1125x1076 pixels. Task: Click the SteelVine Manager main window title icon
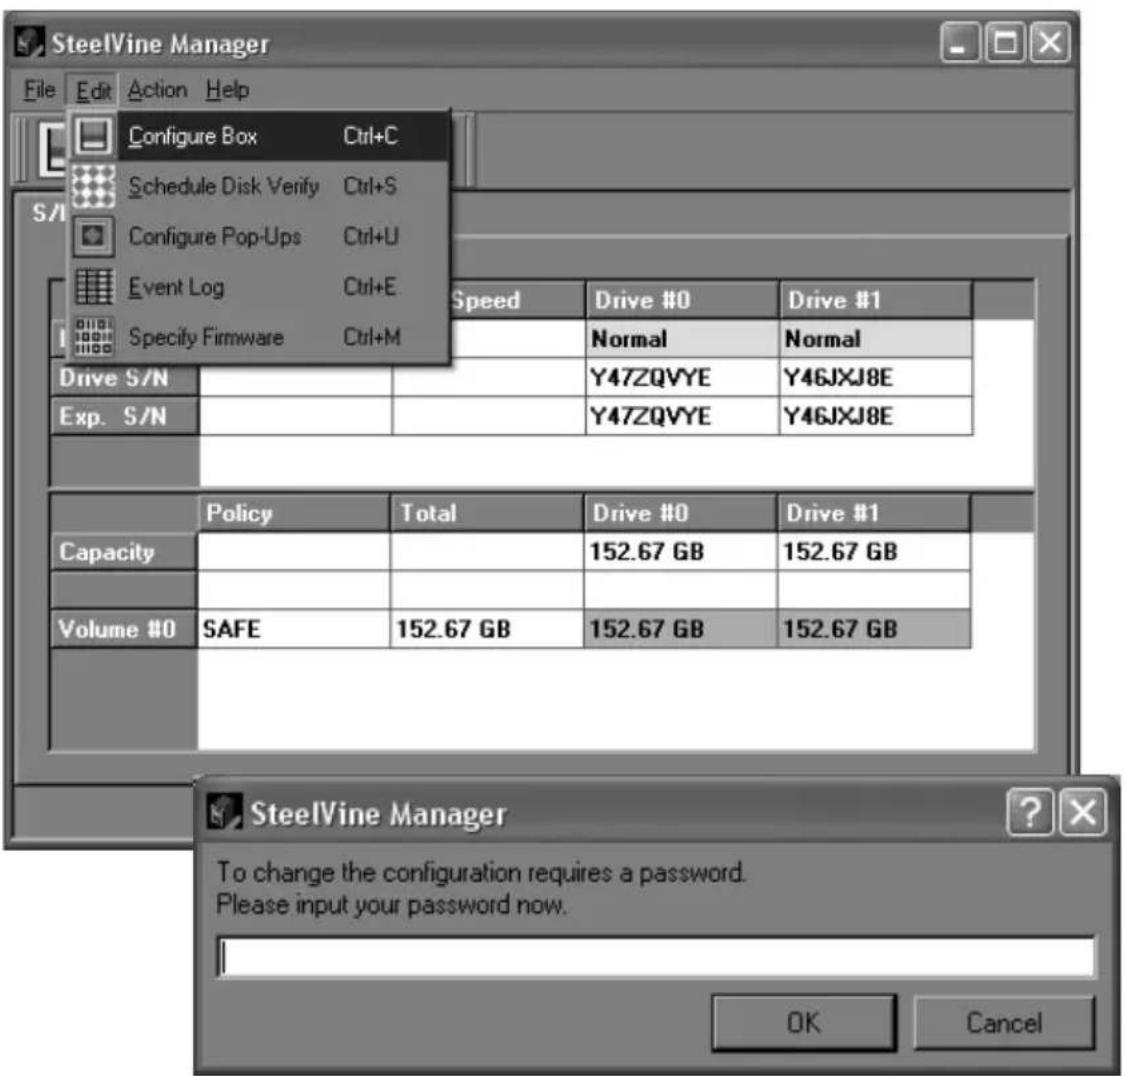click(x=30, y=43)
